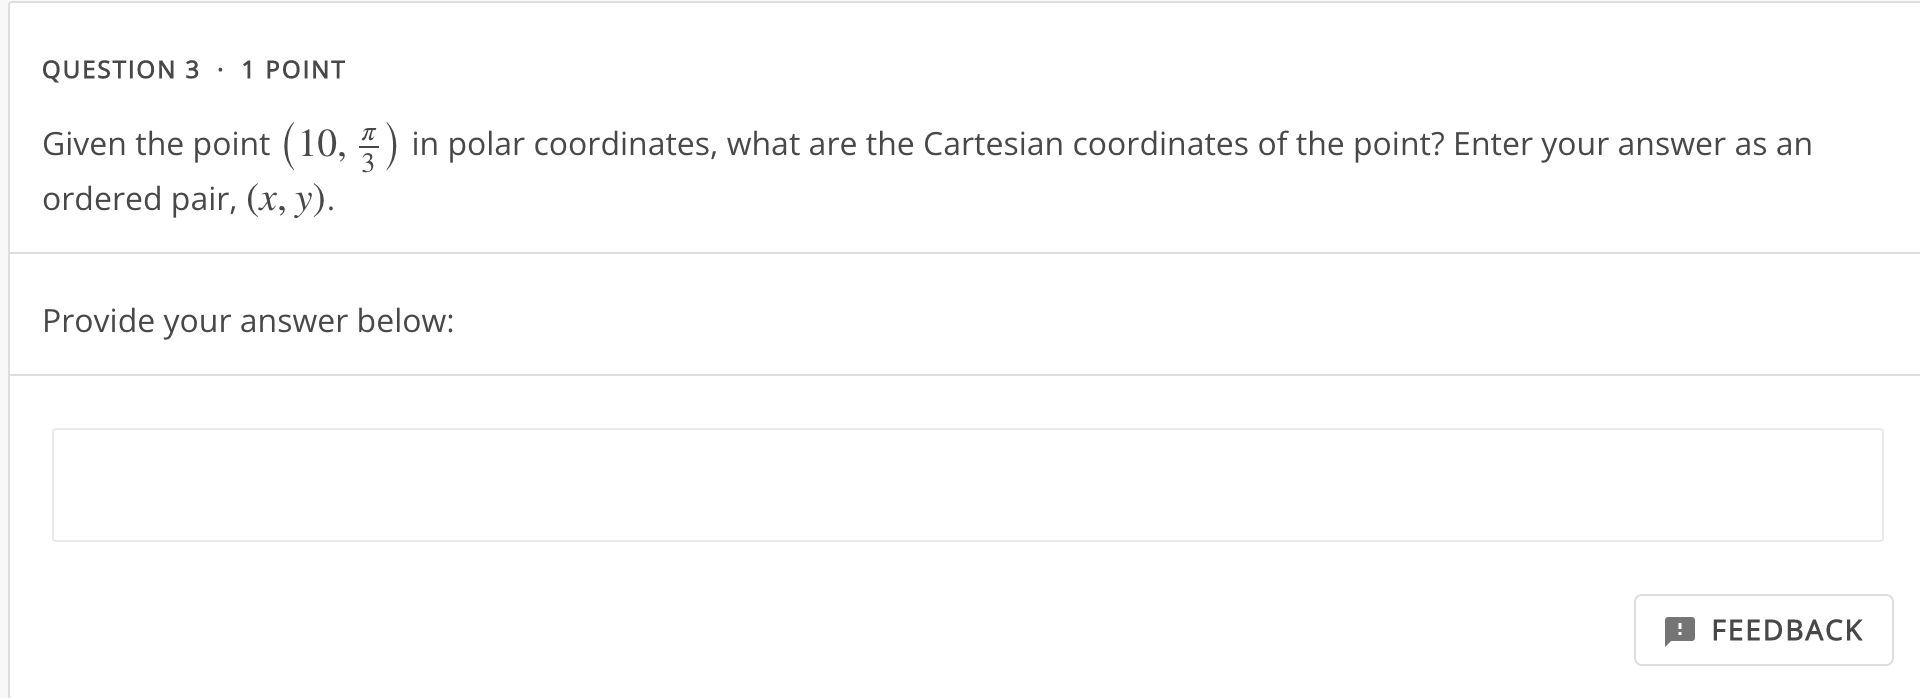
Task: Click the Provide your answer below text
Action: tap(248, 320)
